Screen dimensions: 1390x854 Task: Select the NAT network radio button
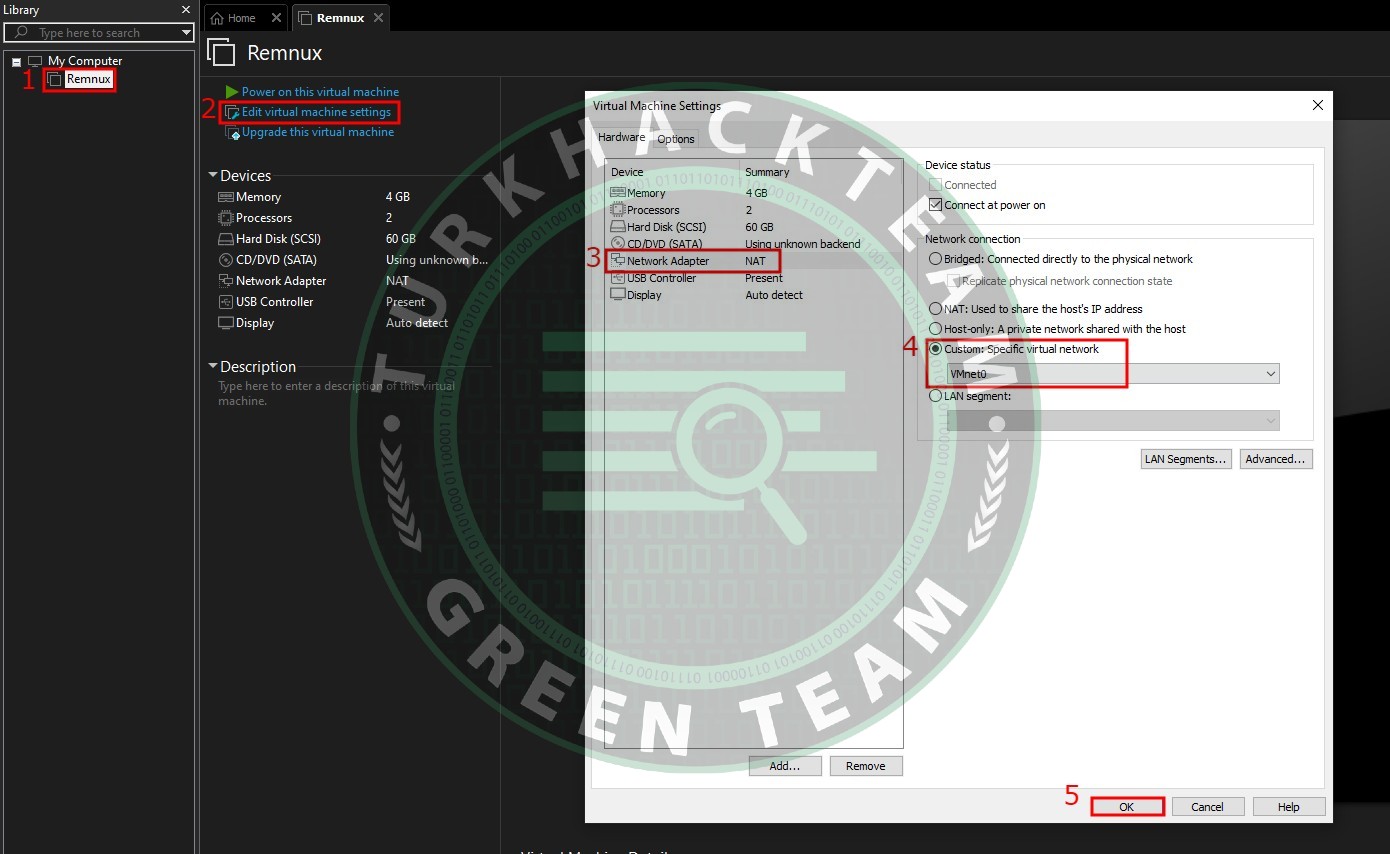[936, 309]
